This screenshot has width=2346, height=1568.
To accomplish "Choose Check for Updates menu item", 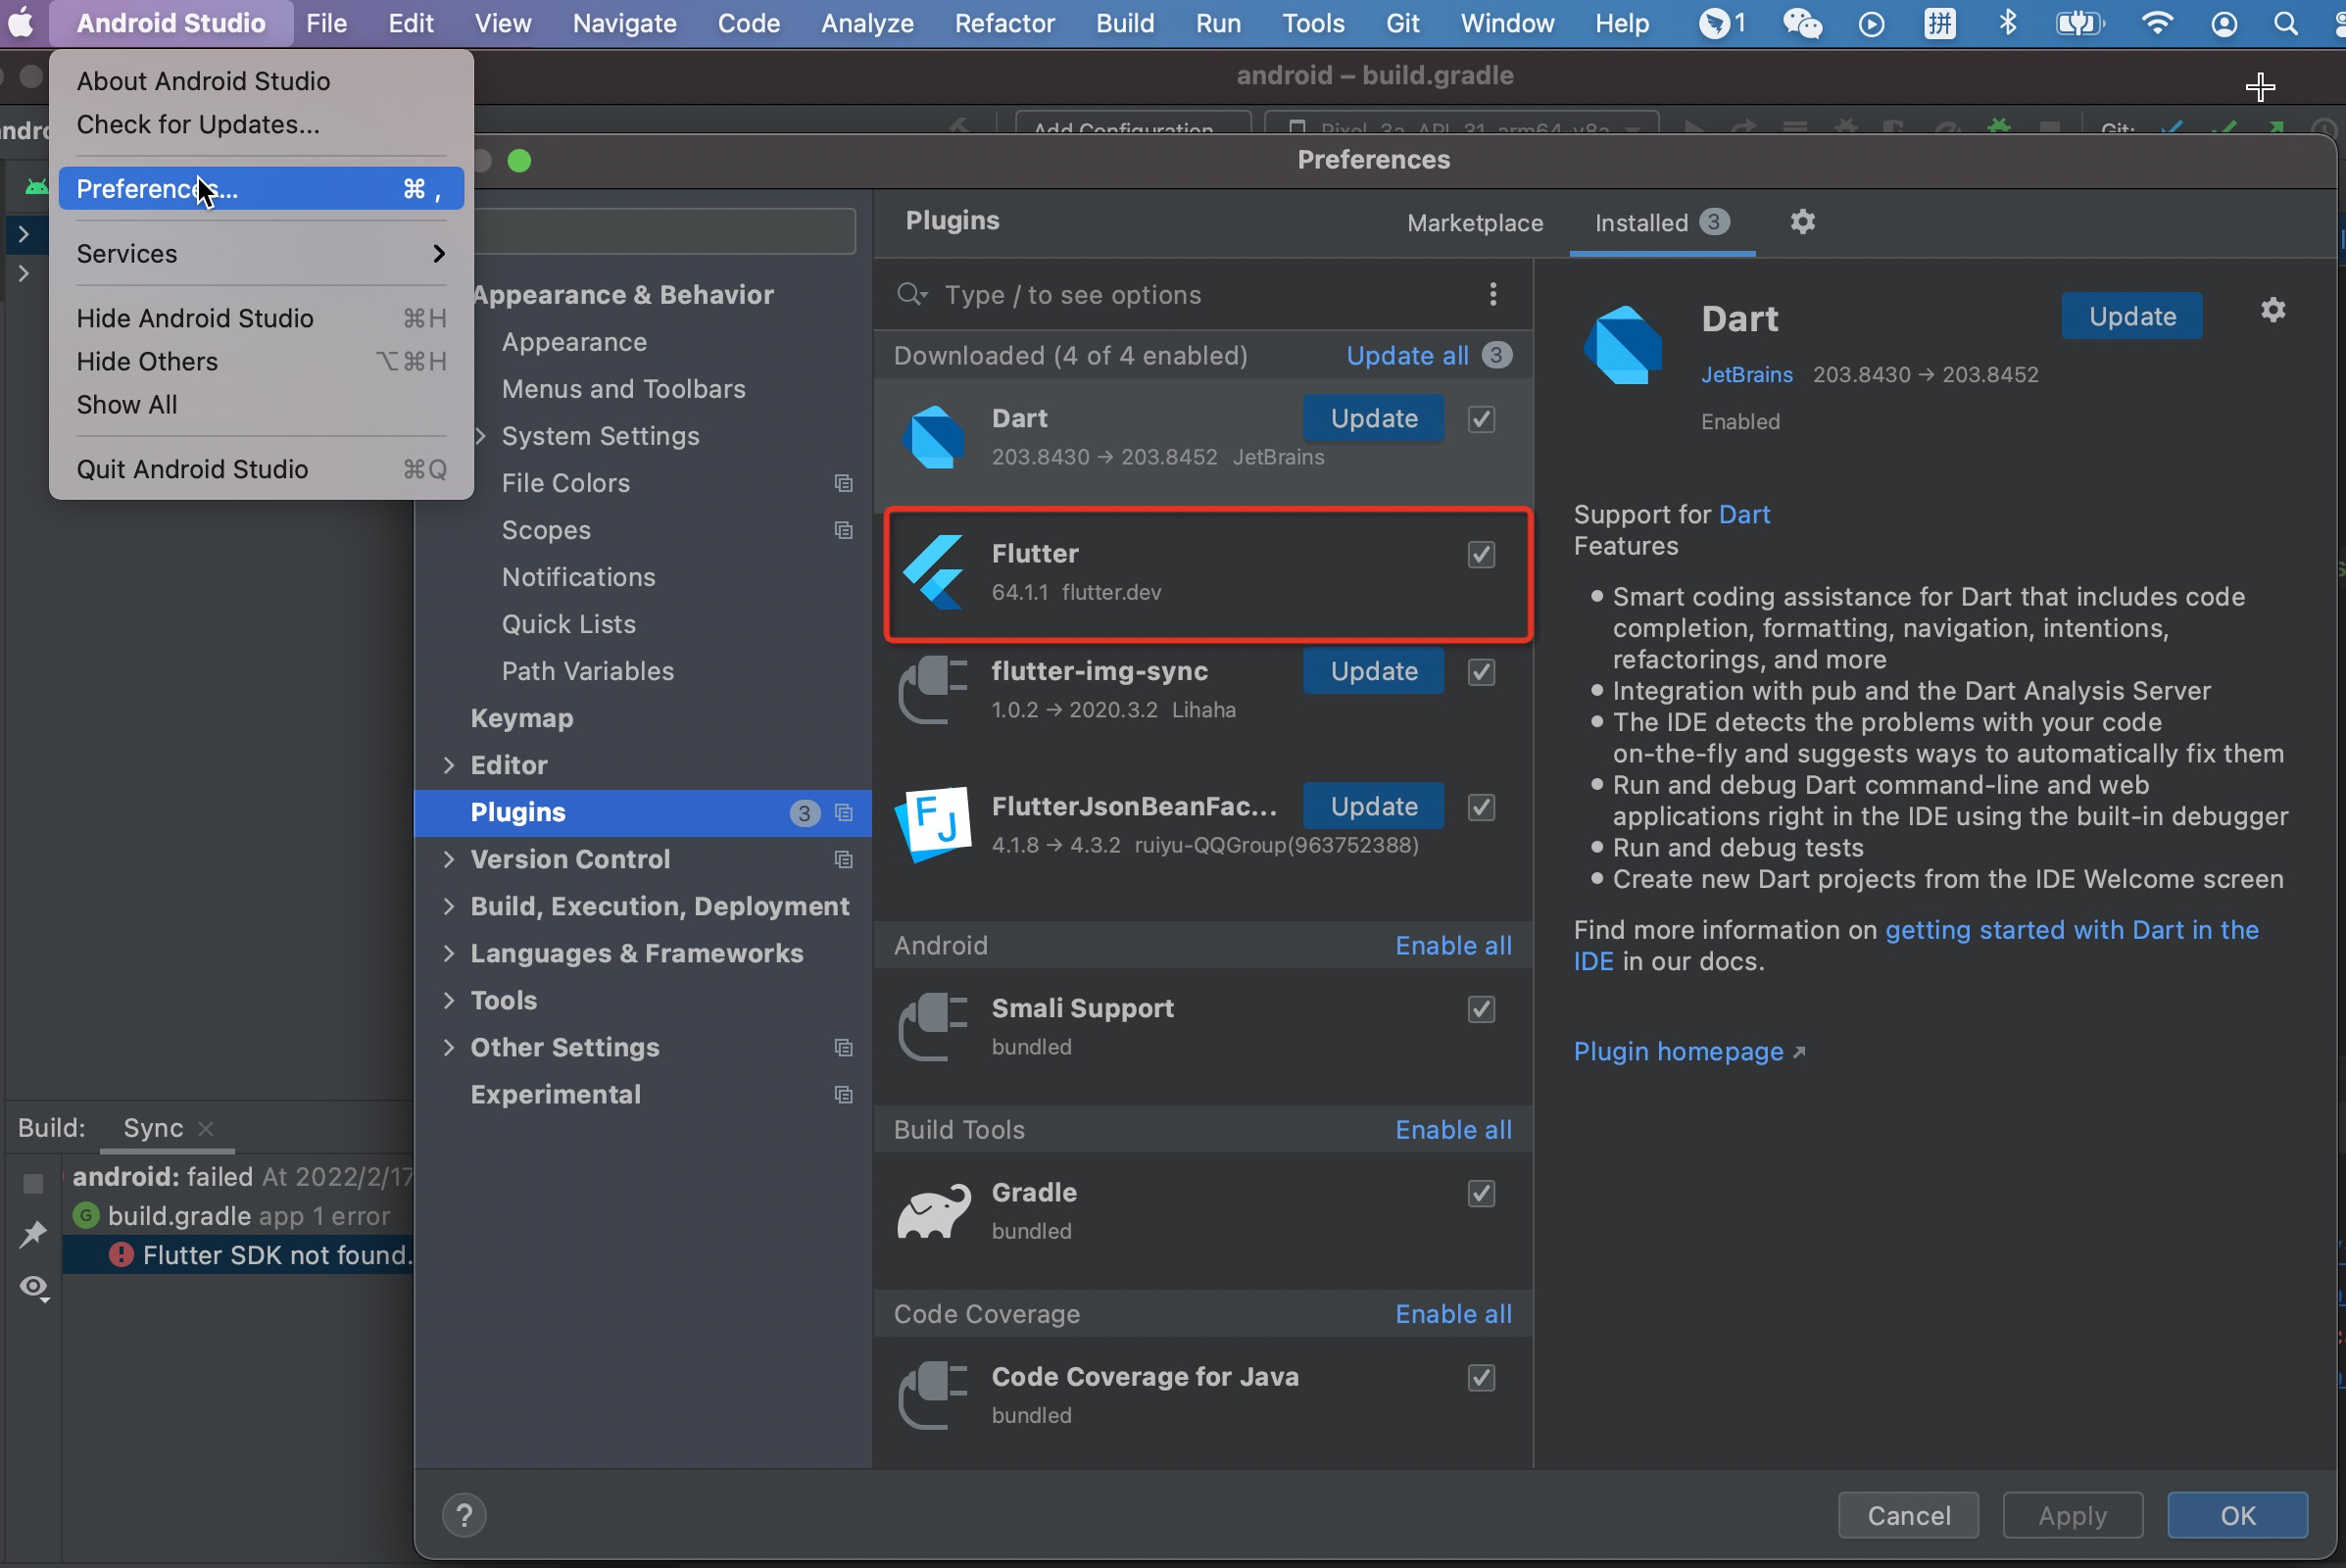I will tap(198, 124).
